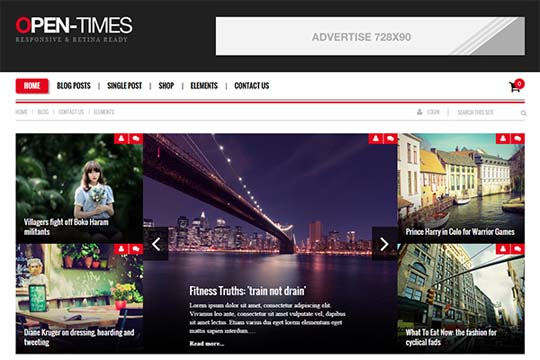Click the search magnifier icon
540x360 pixels.
523,113
